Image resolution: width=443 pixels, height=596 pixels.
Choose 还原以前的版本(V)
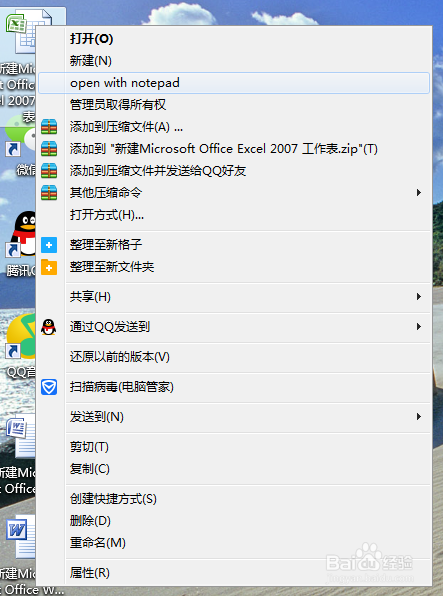[234, 357]
